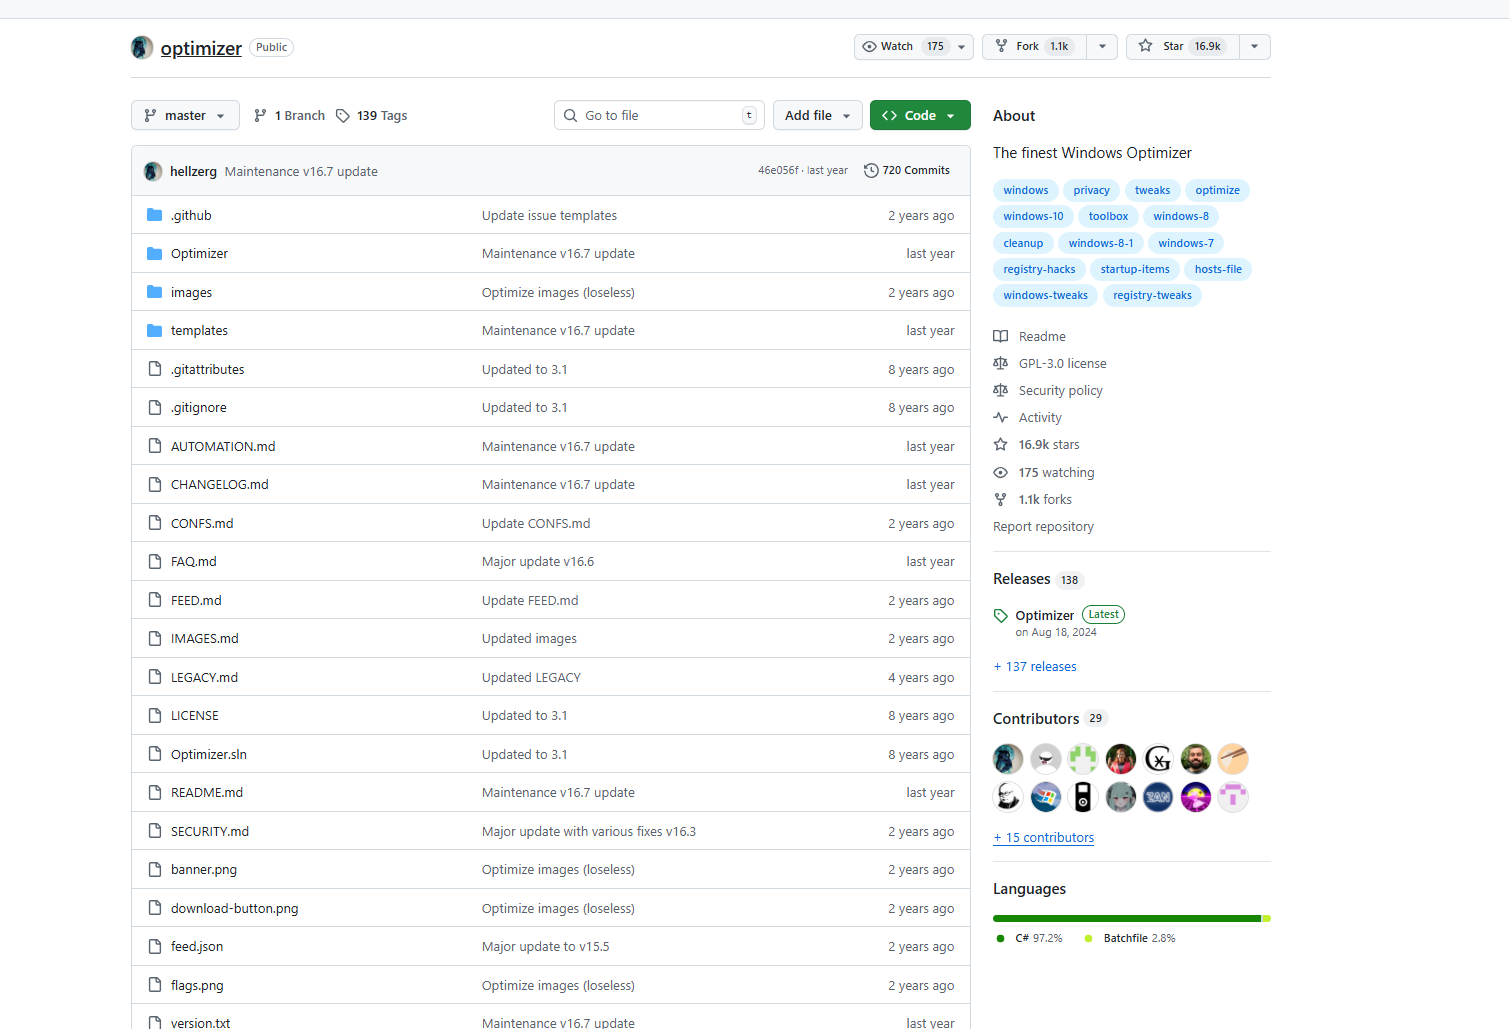Open the Releases 138 heading

coord(1037,579)
